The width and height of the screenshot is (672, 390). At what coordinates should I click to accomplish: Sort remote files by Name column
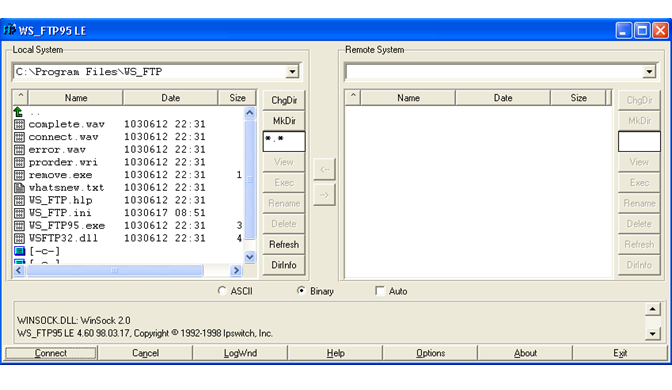pyautogui.click(x=408, y=98)
